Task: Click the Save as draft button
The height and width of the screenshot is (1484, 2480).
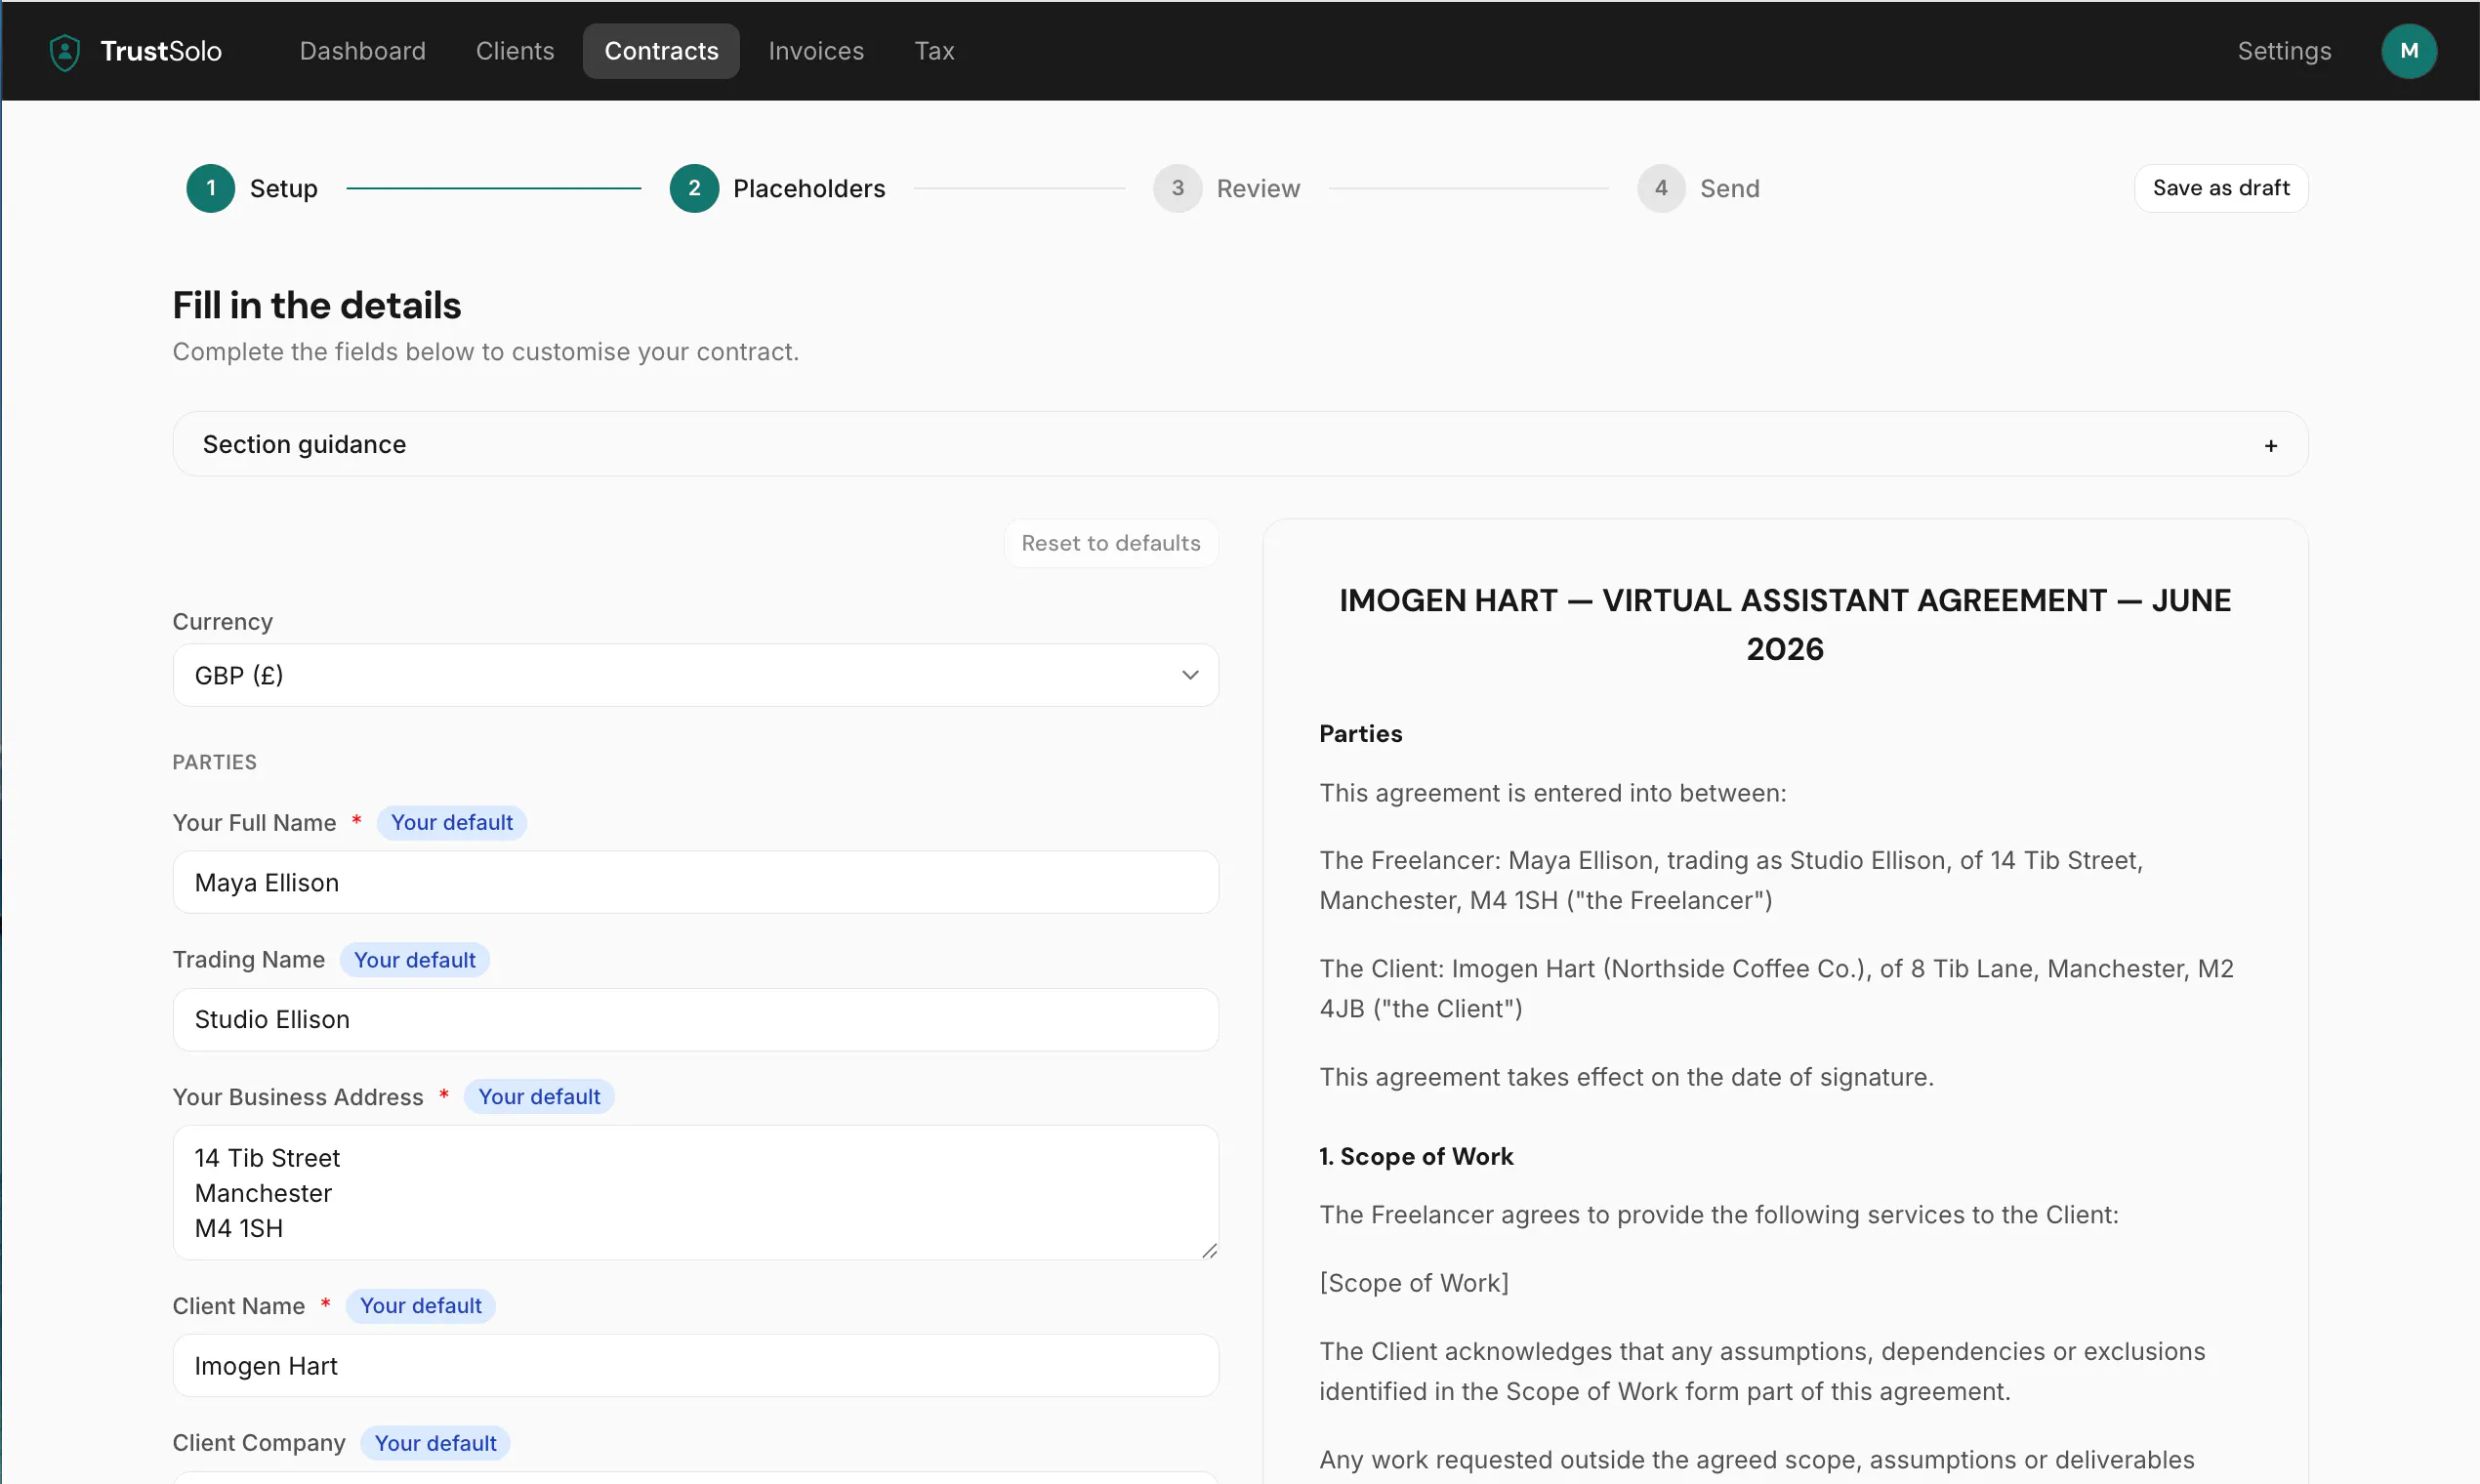Action: (x=2220, y=188)
